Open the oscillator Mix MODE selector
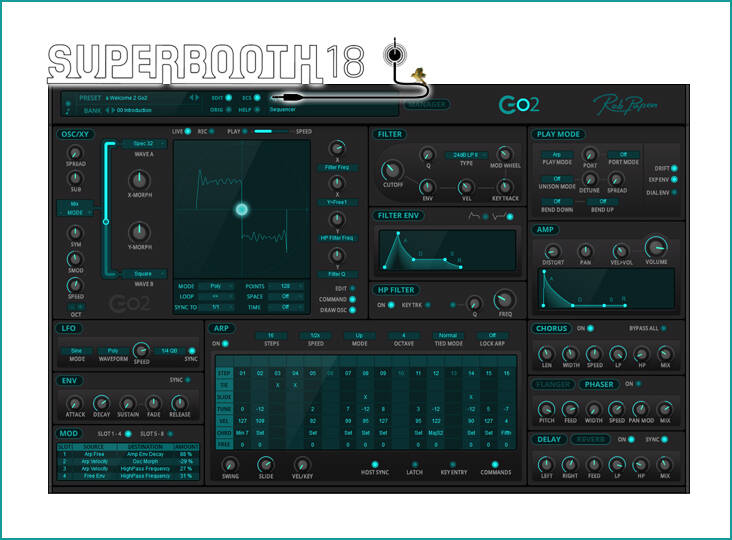Viewport: 732px width, 540px height. [75, 208]
